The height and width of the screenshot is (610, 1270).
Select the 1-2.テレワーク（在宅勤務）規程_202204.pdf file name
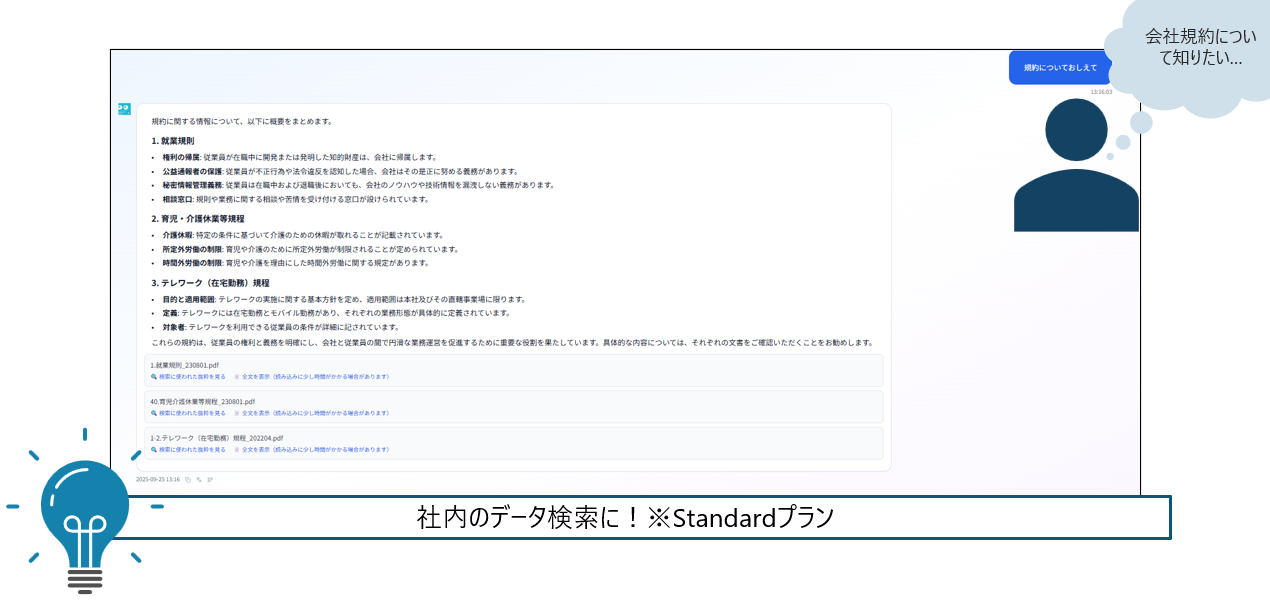click(216, 438)
